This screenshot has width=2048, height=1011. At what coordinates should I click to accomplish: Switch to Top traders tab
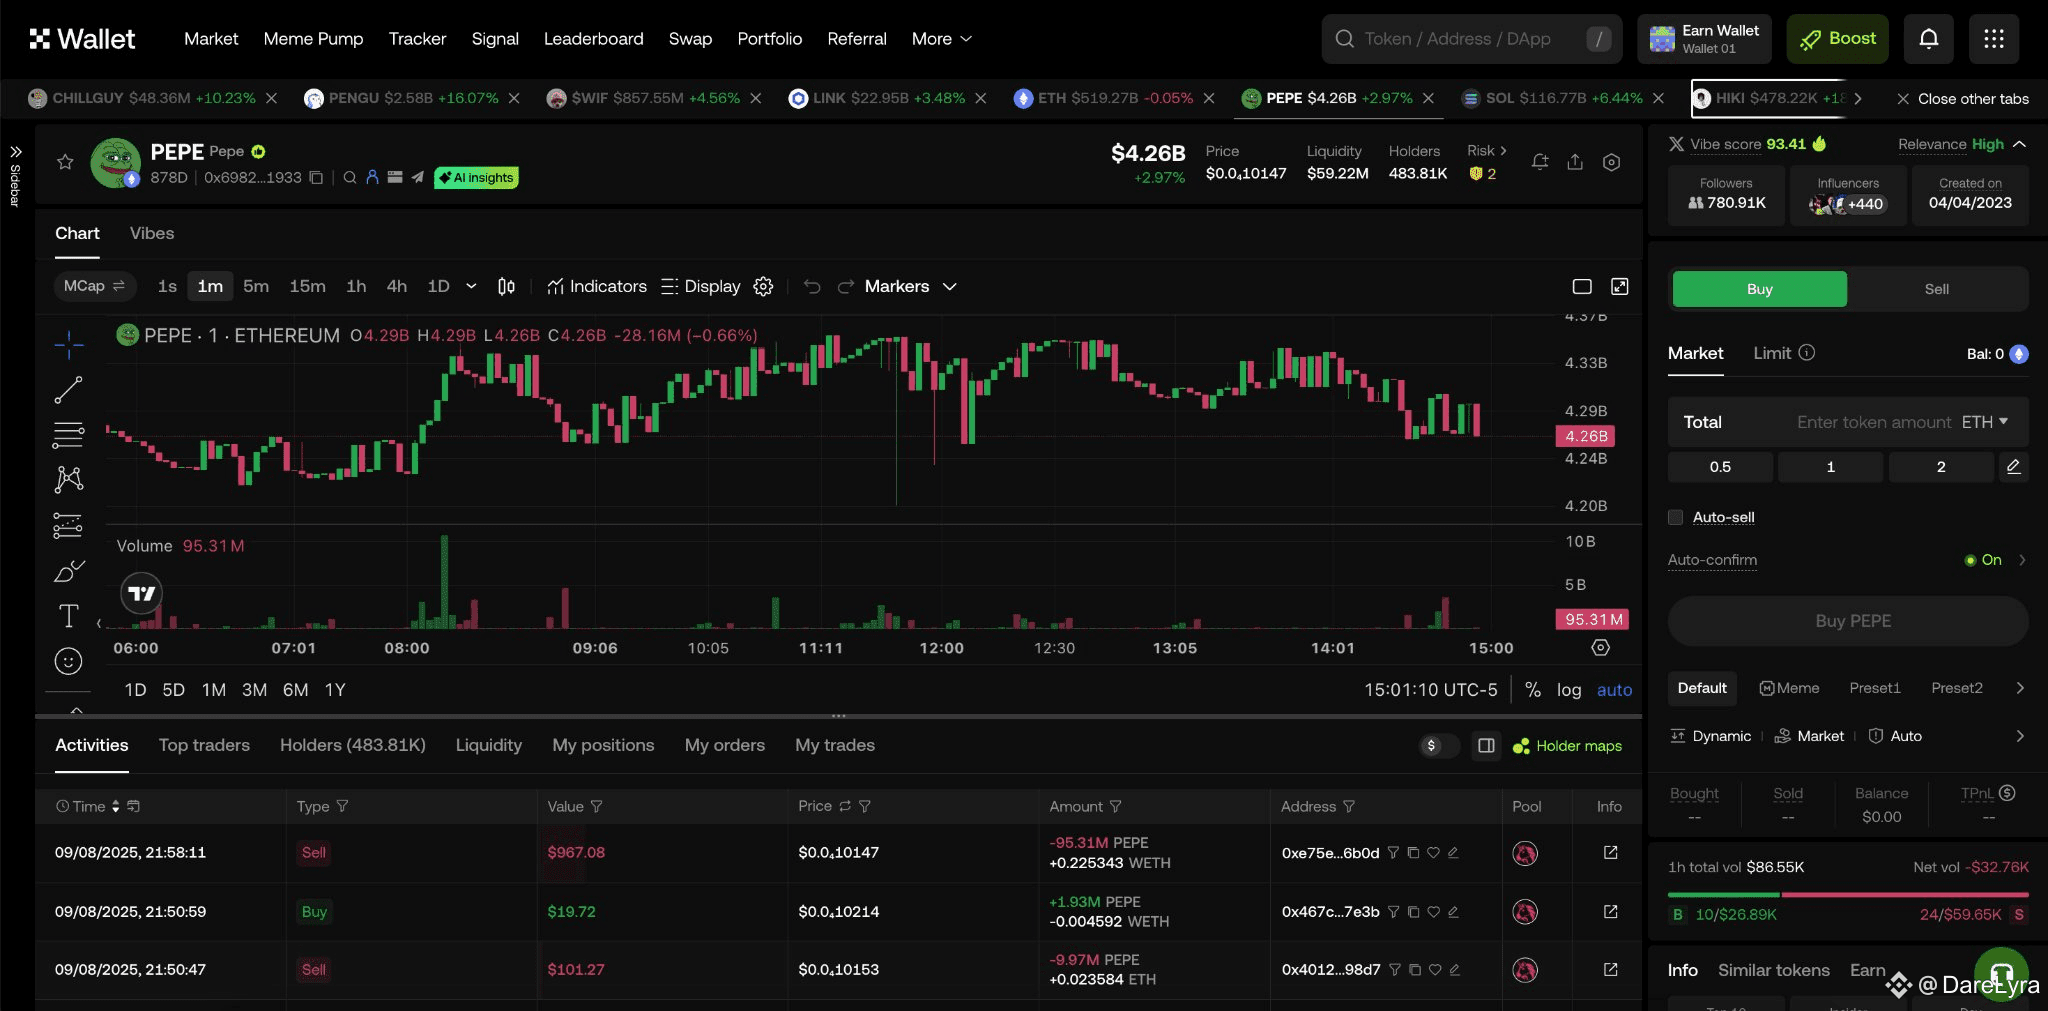tap(204, 745)
